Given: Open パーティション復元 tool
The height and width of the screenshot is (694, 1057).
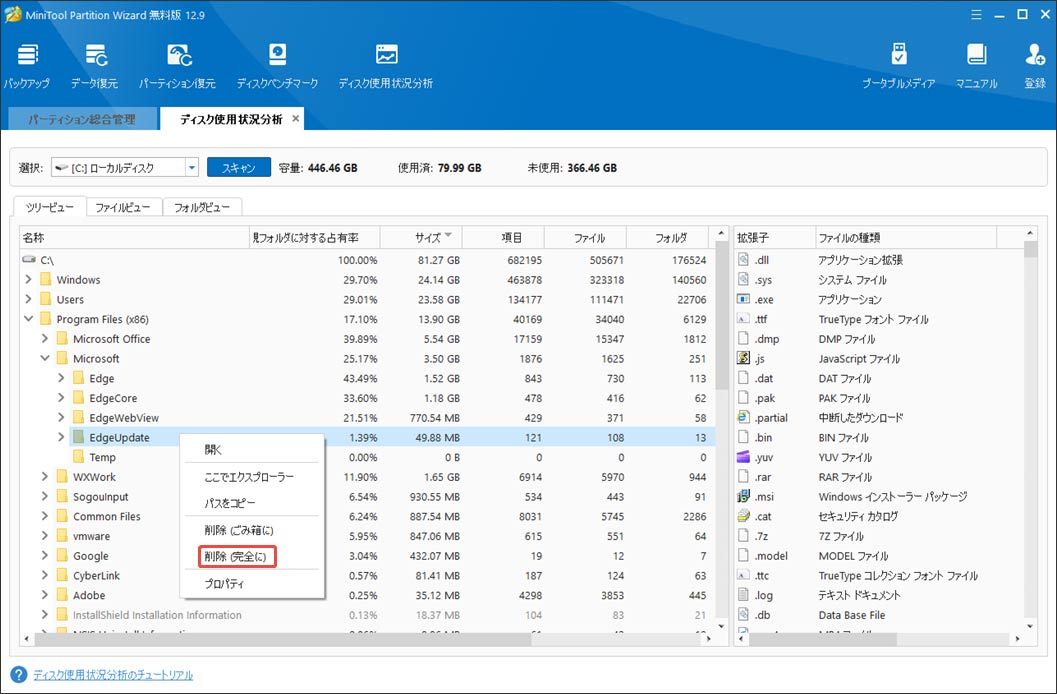Looking at the screenshot, I should [x=177, y=66].
